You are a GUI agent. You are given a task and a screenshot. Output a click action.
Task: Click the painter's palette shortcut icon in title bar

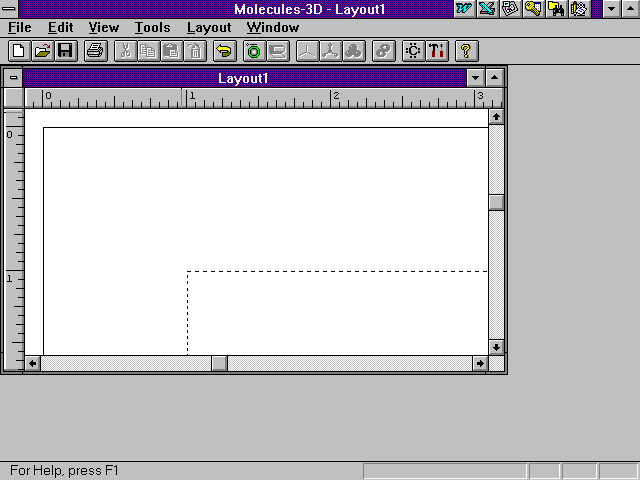[510, 9]
